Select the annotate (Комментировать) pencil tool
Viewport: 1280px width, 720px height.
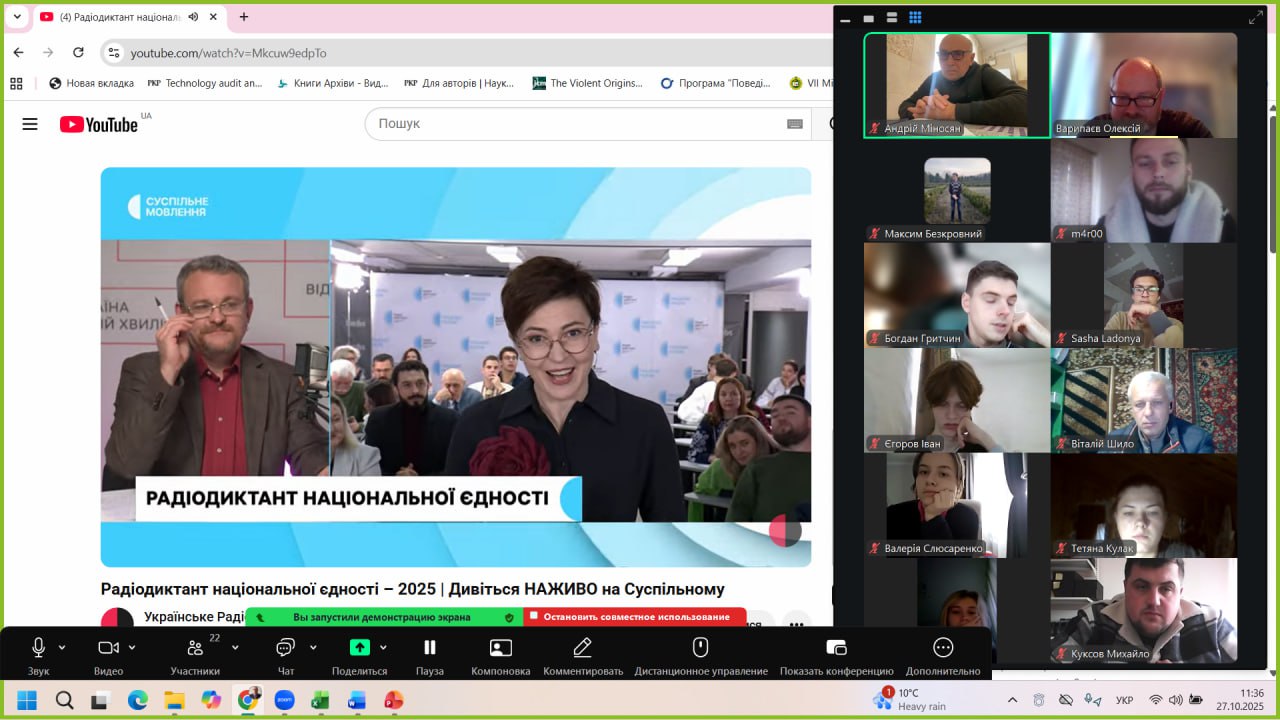pos(582,647)
